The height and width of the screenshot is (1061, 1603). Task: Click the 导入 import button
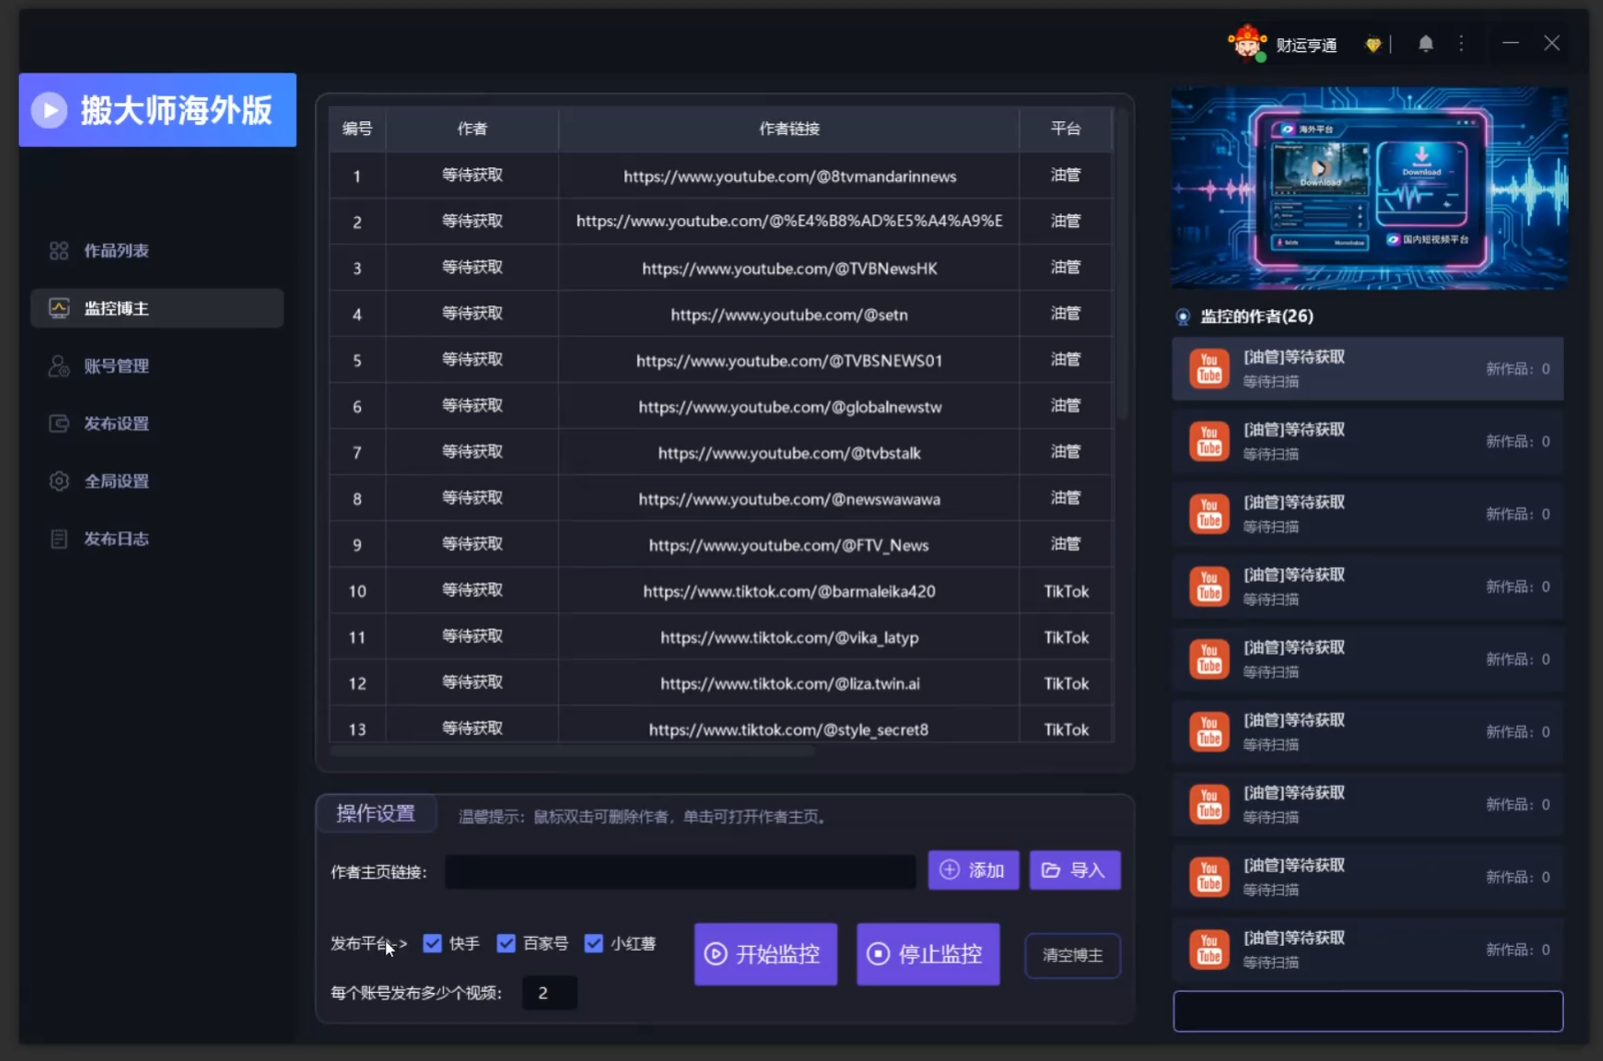(x=1075, y=870)
